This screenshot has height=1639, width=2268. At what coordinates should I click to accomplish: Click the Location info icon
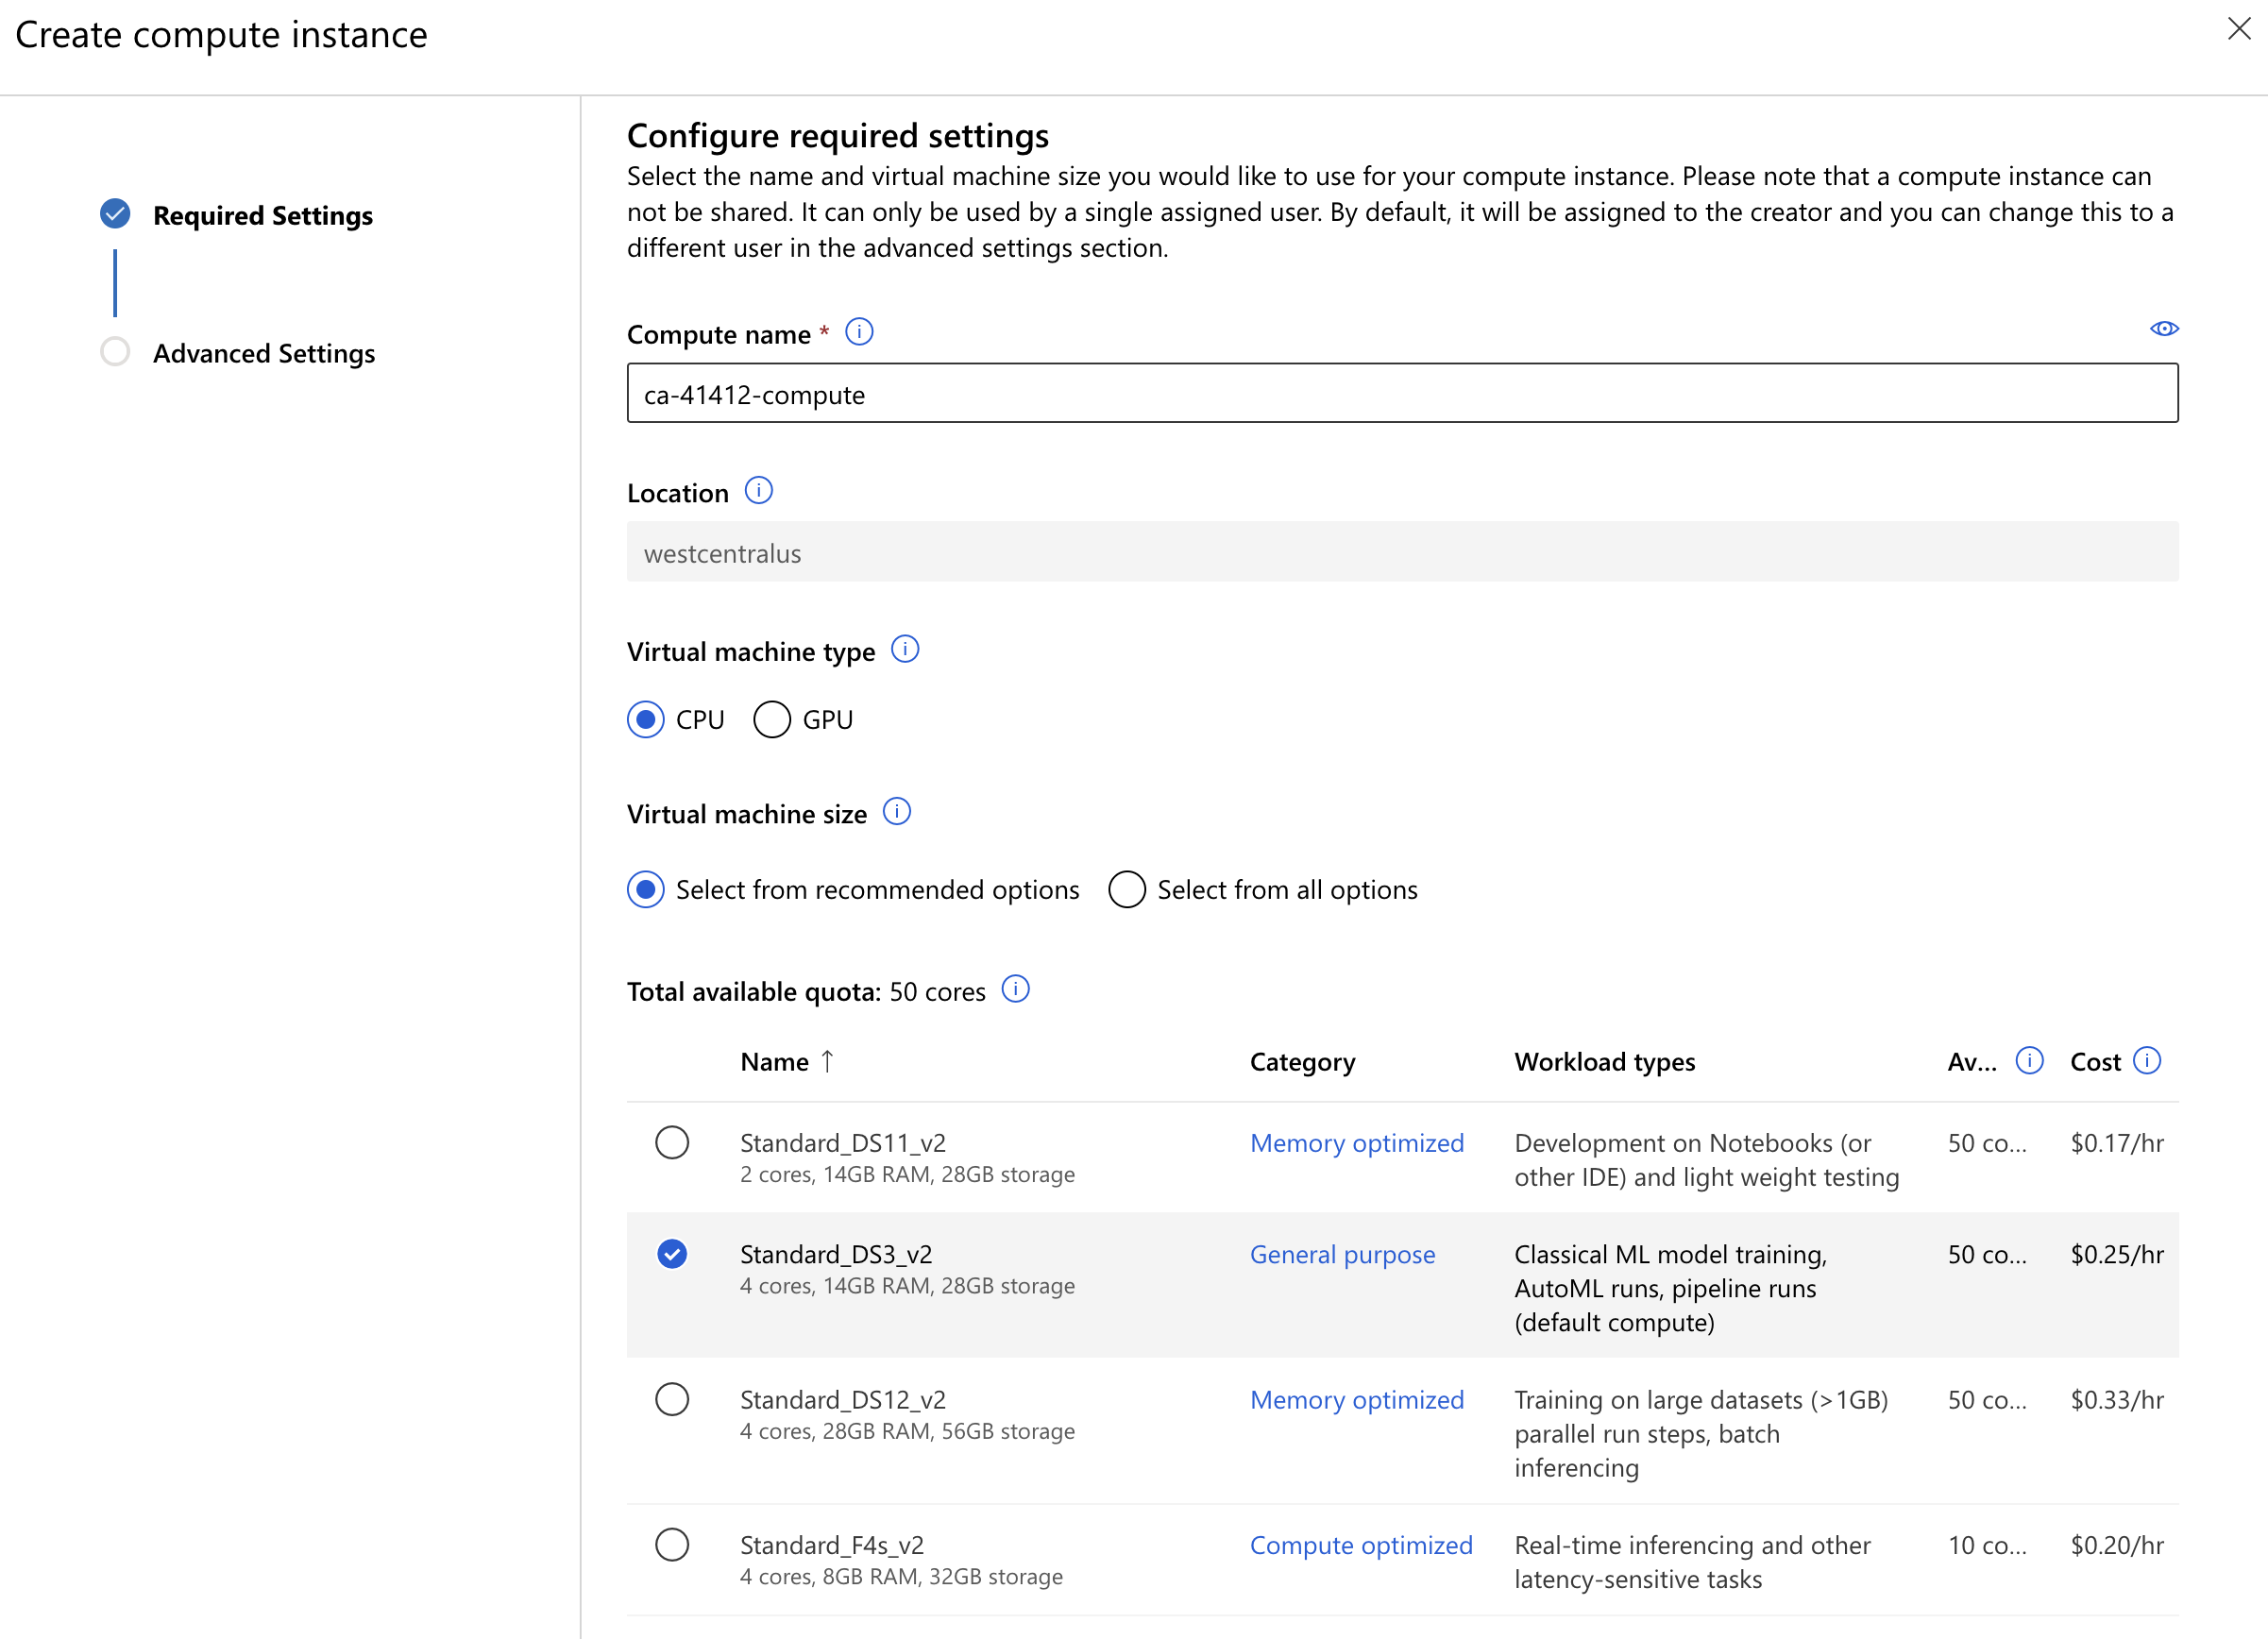[759, 490]
